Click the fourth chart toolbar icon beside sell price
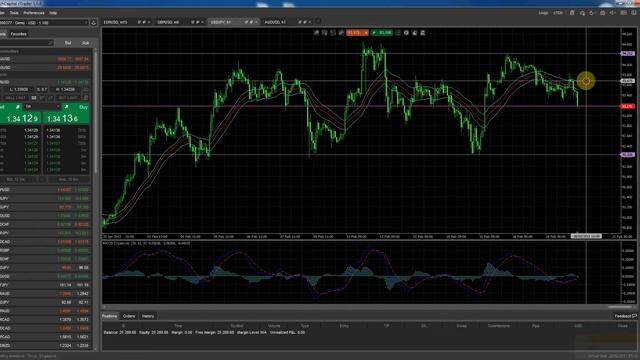640x360 pixels. (341, 33)
